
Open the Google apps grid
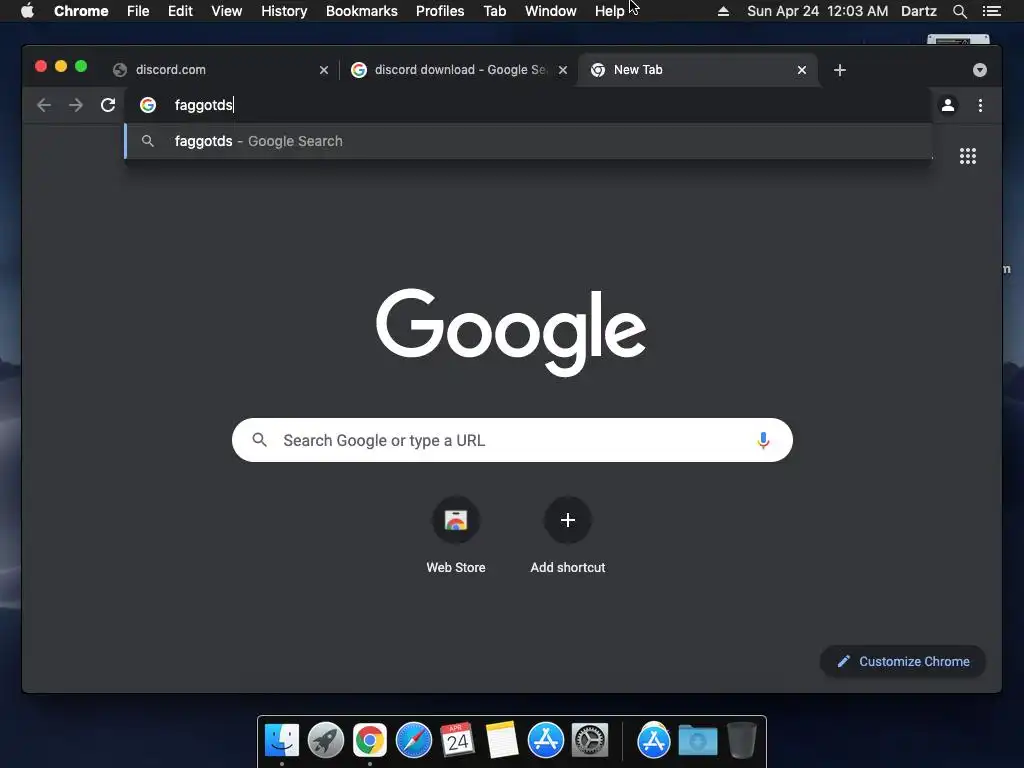968,156
